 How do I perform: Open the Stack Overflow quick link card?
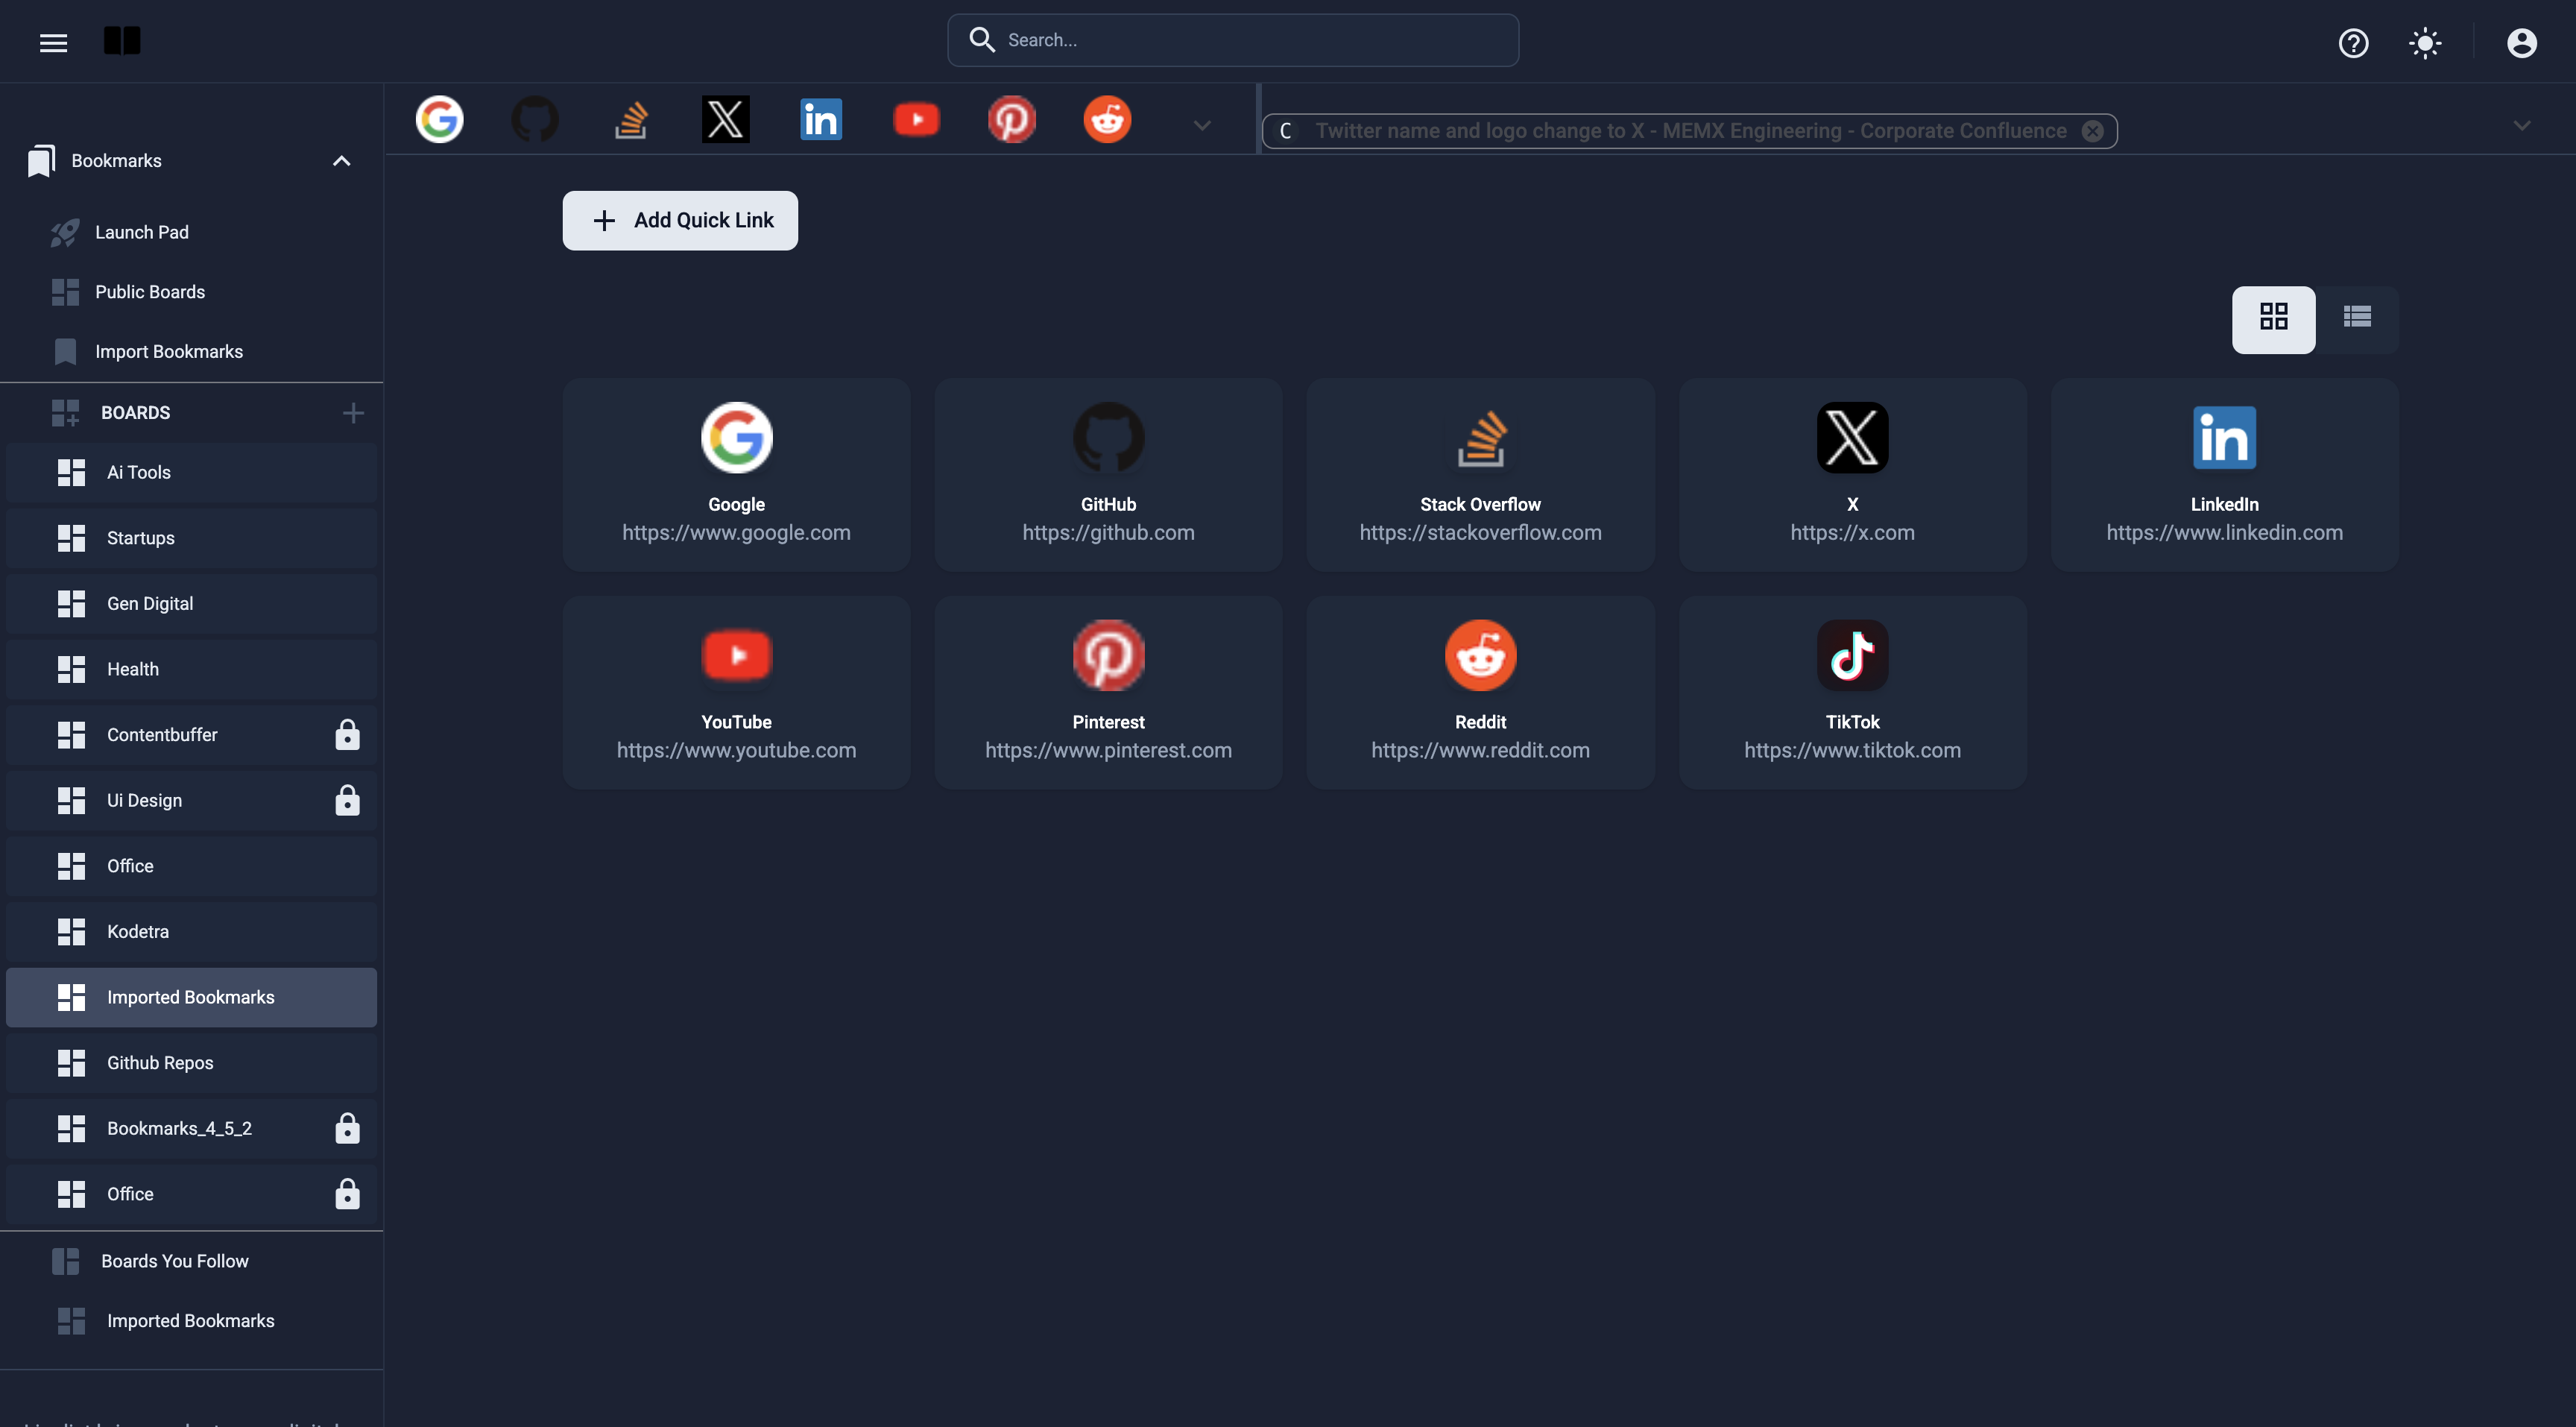click(x=1480, y=474)
